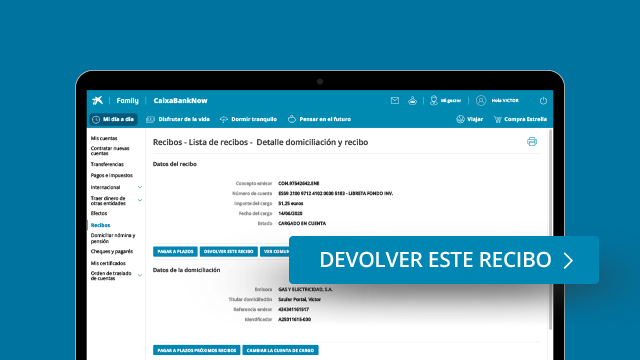Click issuer name GAS Y ELECTRICIDAD, S.A.
Screen dimensions: 640x360
pyautogui.click(x=305, y=289)
